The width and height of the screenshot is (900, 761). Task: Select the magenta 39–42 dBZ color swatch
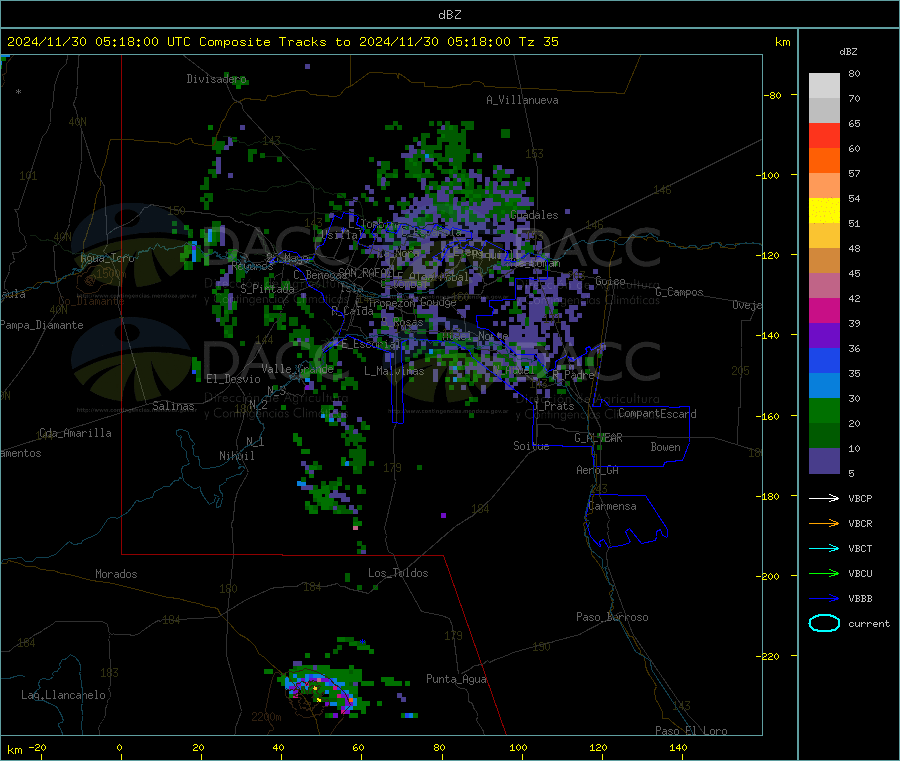pos(824,310)
